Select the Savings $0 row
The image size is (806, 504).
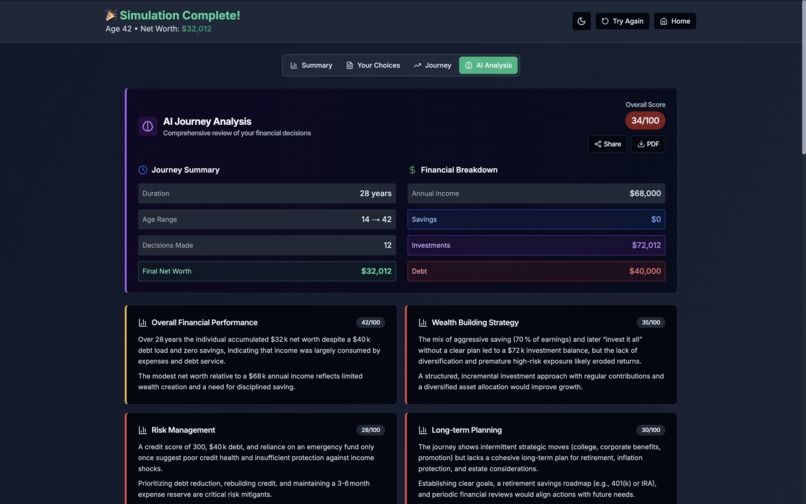click(x=536, y=219)
